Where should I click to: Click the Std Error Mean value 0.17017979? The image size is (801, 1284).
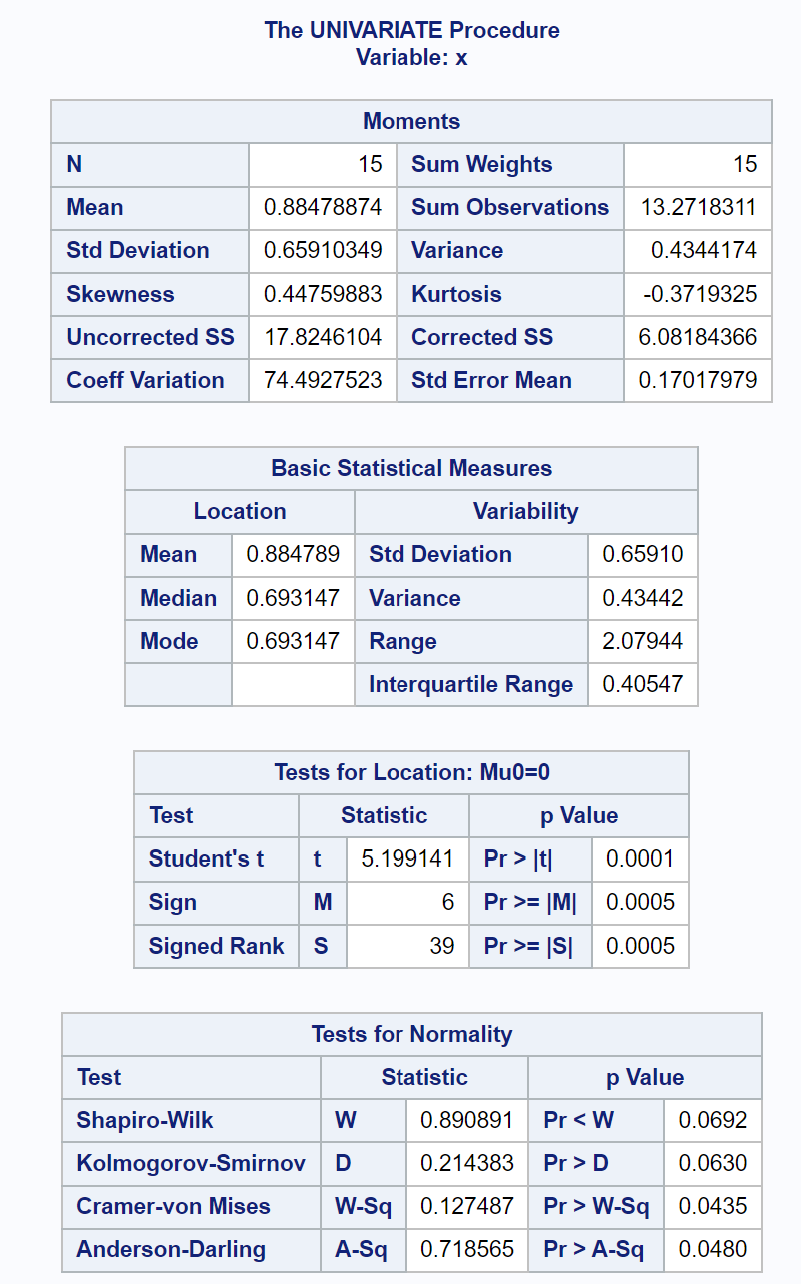point(698,381)
